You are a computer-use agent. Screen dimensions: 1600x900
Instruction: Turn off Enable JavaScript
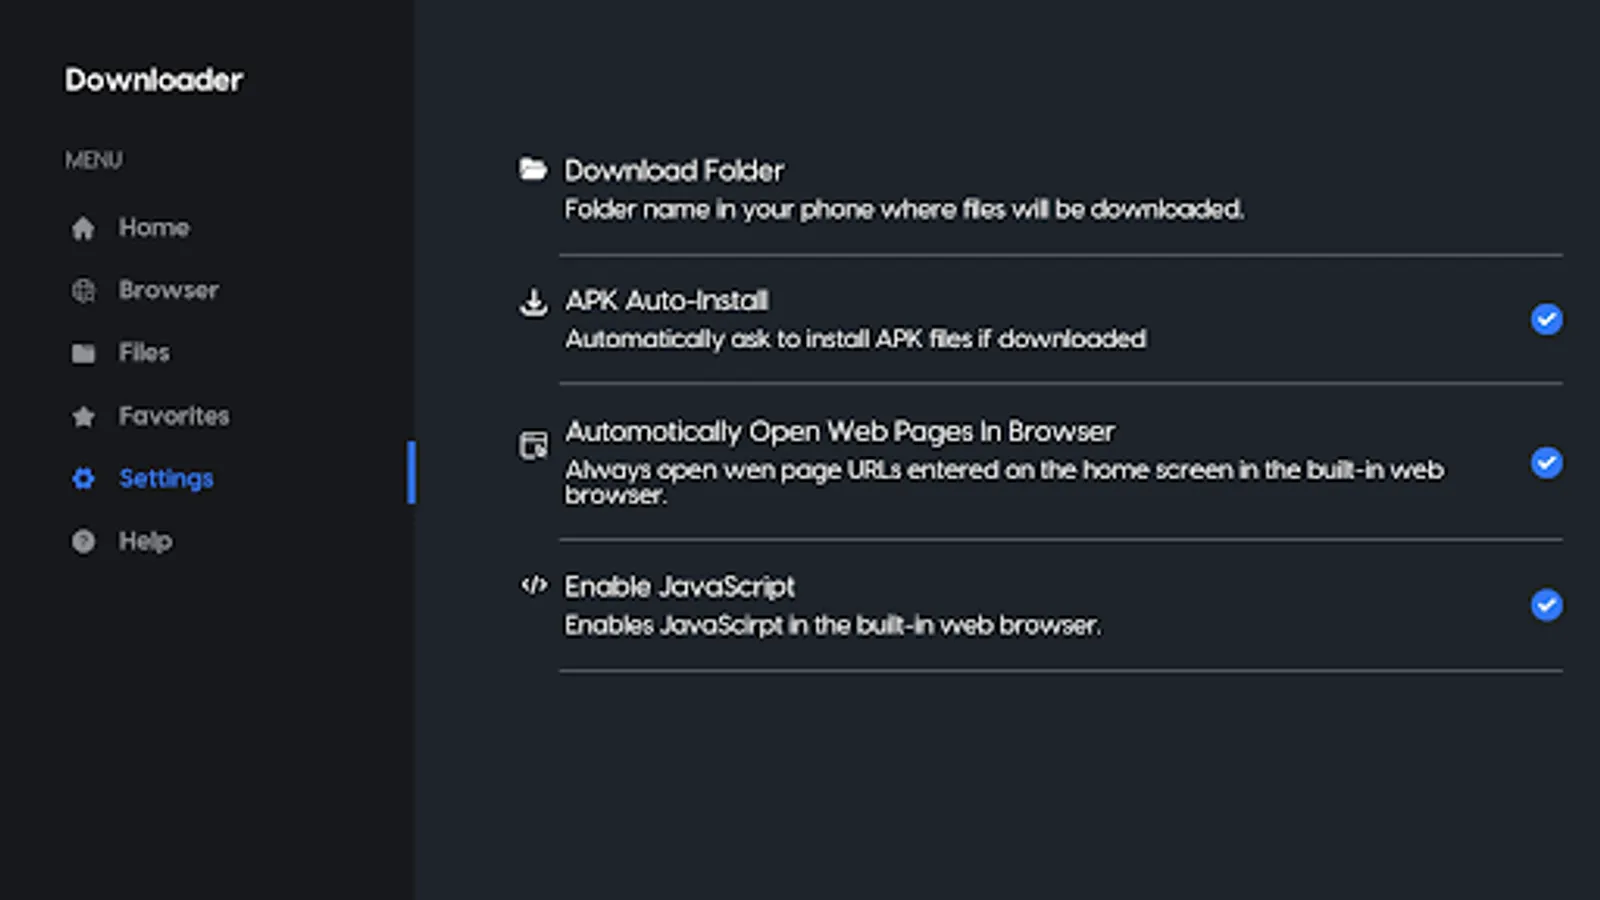tap(1546, 605)
